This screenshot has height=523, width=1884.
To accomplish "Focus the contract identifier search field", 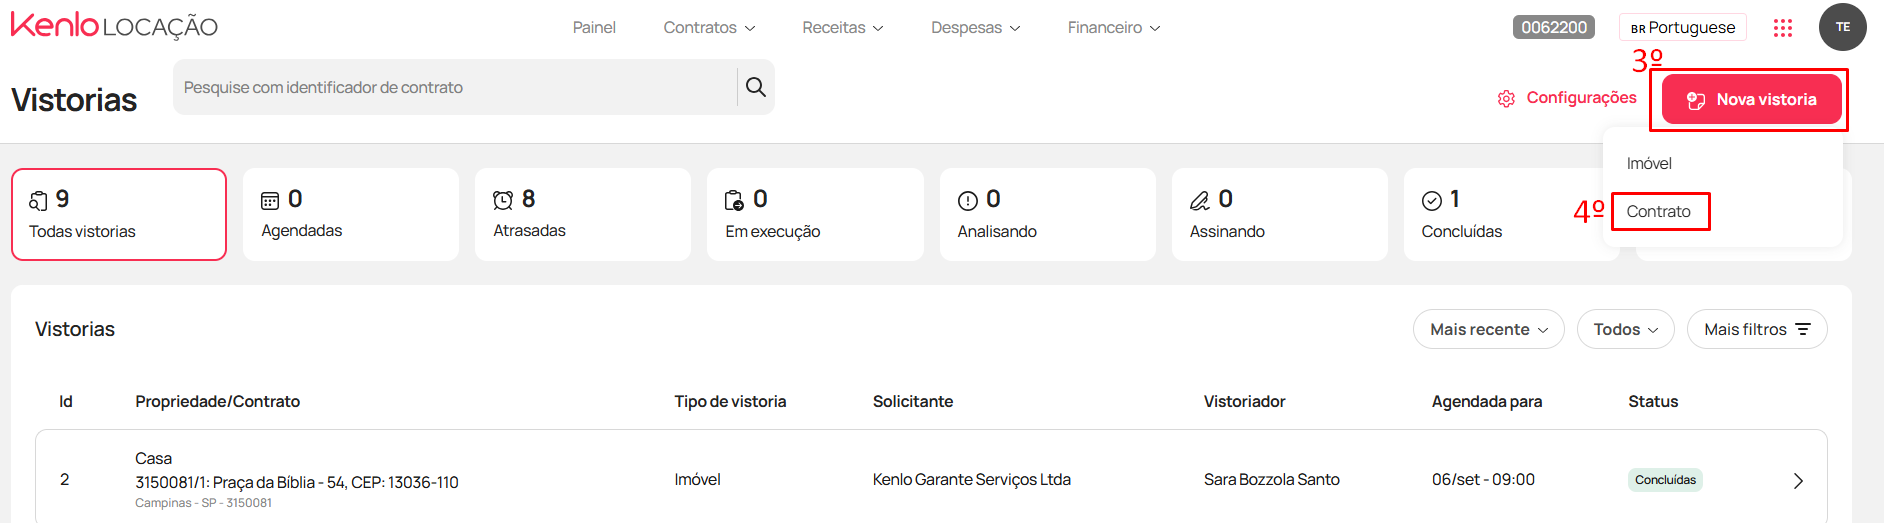I will (x=456, y=87).
